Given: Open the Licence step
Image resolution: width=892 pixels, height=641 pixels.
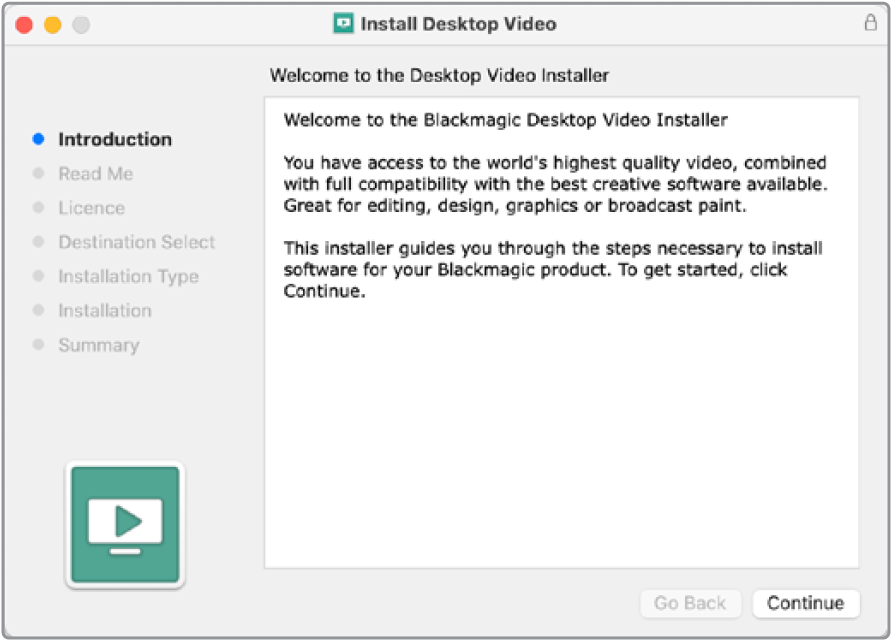Looking at the screenshot, I should 91,208.
